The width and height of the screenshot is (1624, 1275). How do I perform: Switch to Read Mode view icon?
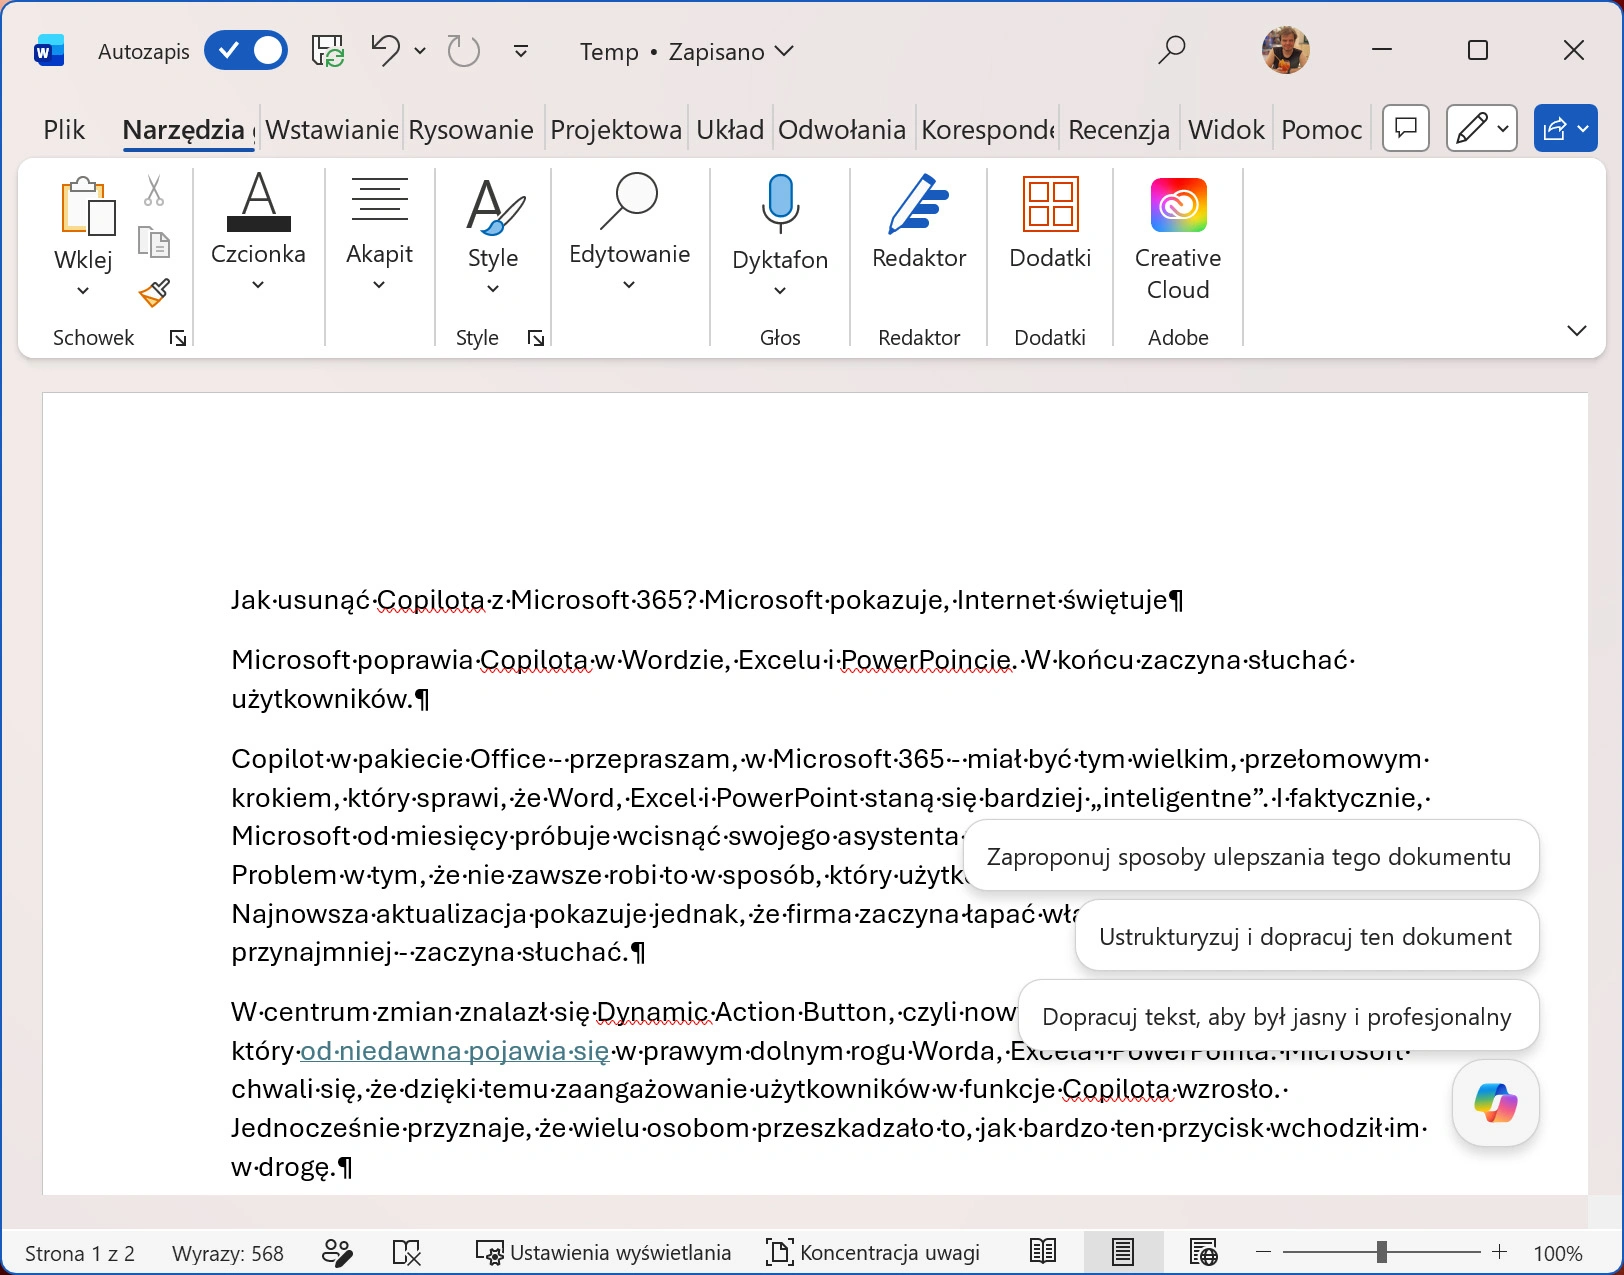1043,1252
